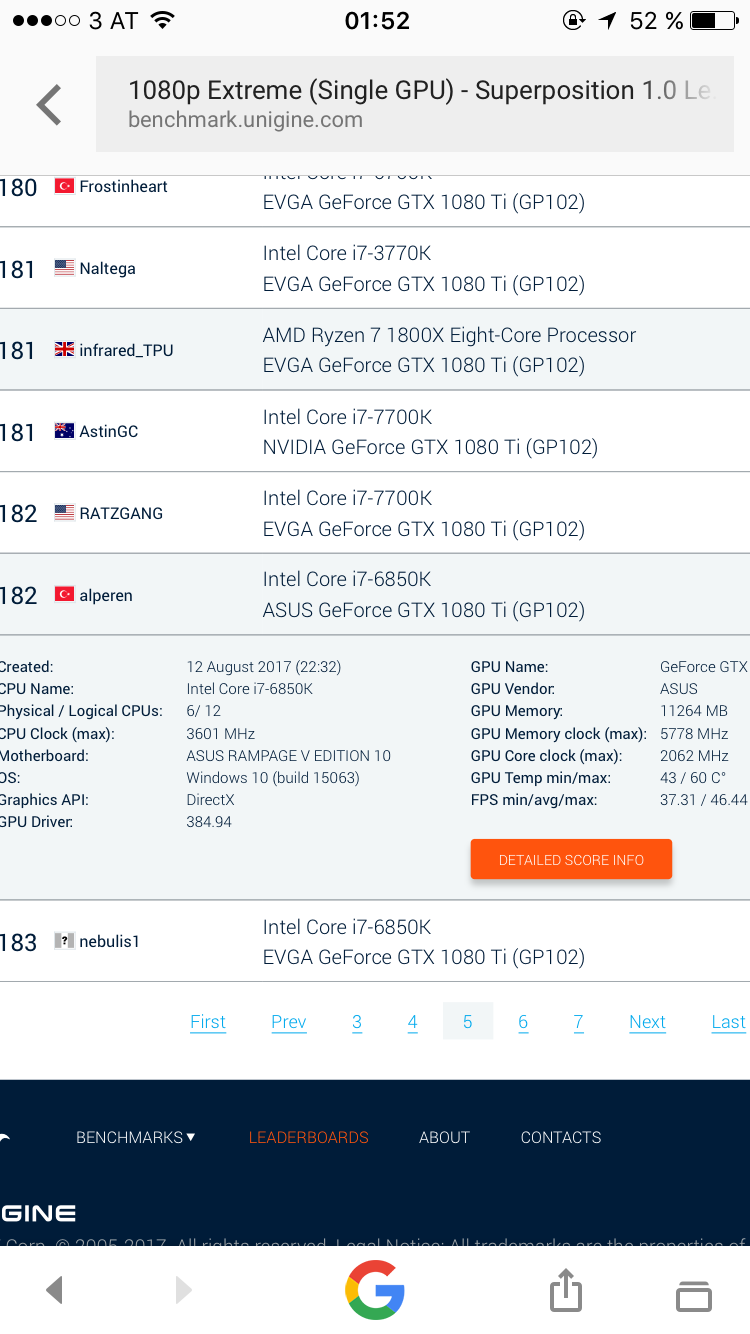The width and height of the screenshot is (750, 1334).
Task: Open pagination page 6
Action: [x=523, y=1021]
